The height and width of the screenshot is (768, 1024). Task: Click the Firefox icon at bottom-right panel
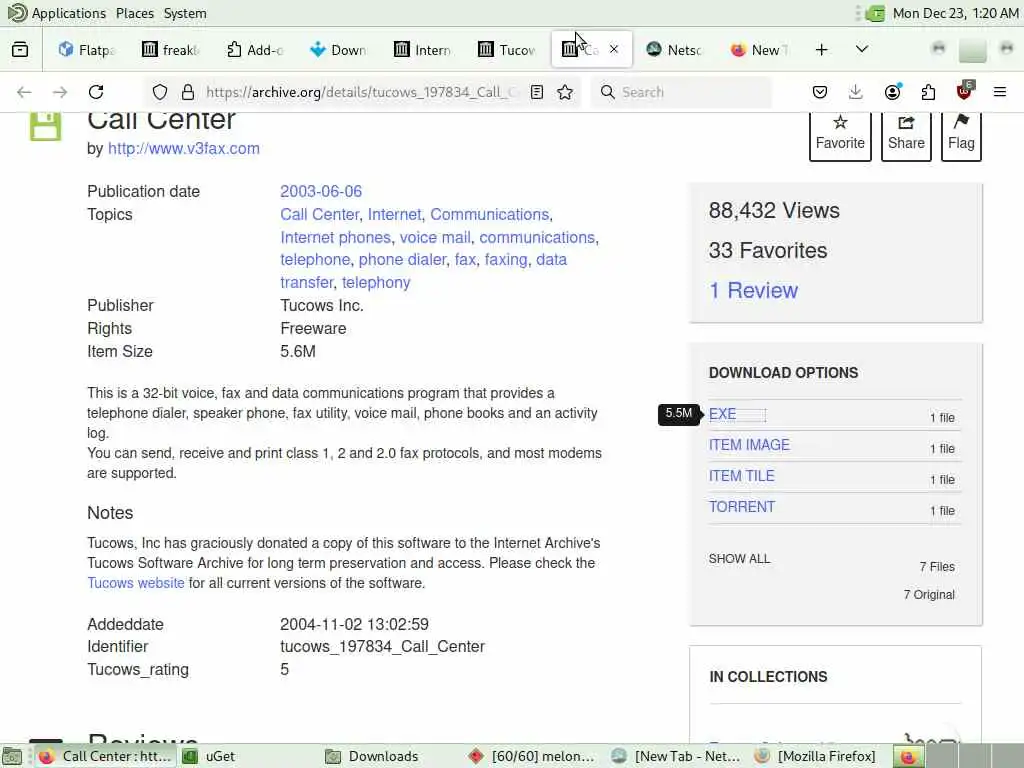coord(908,756)
